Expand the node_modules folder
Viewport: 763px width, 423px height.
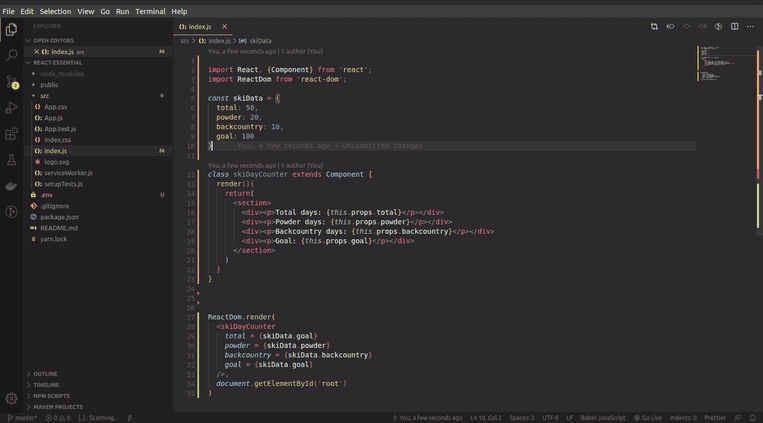pyautogui.click(x=62, y=74)
